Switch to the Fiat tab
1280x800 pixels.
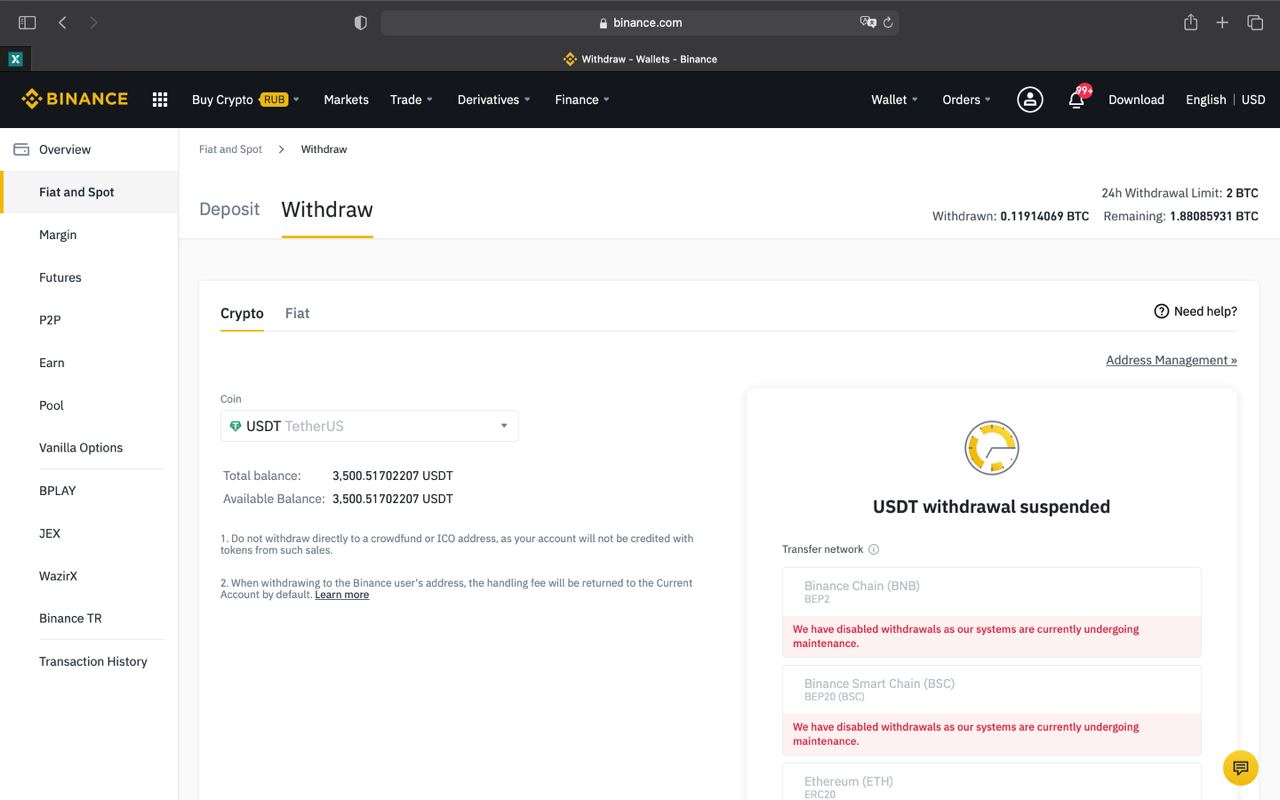tap(297, 313)
